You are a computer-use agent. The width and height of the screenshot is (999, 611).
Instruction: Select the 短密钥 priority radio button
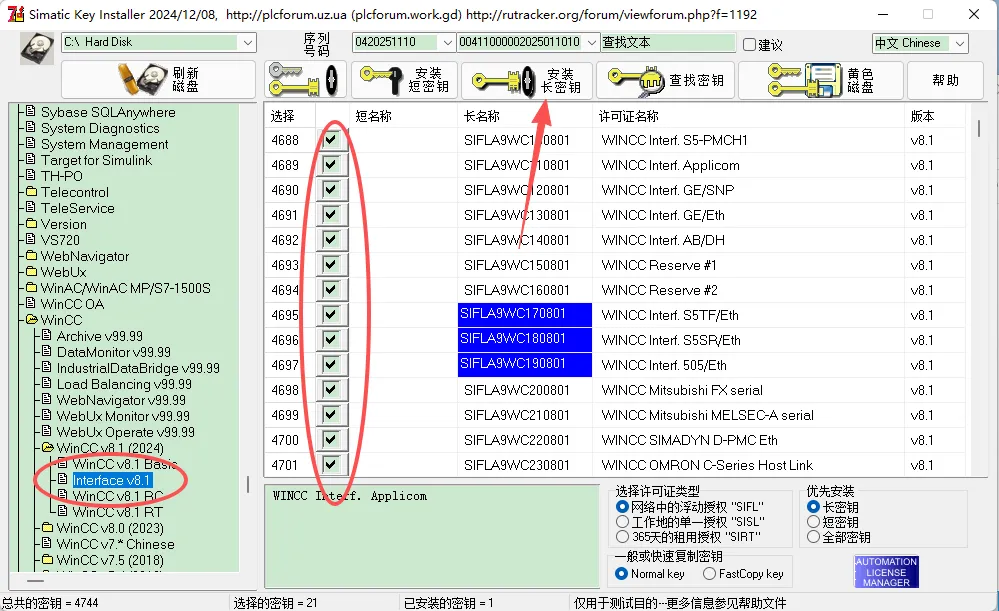click(813, 522)
